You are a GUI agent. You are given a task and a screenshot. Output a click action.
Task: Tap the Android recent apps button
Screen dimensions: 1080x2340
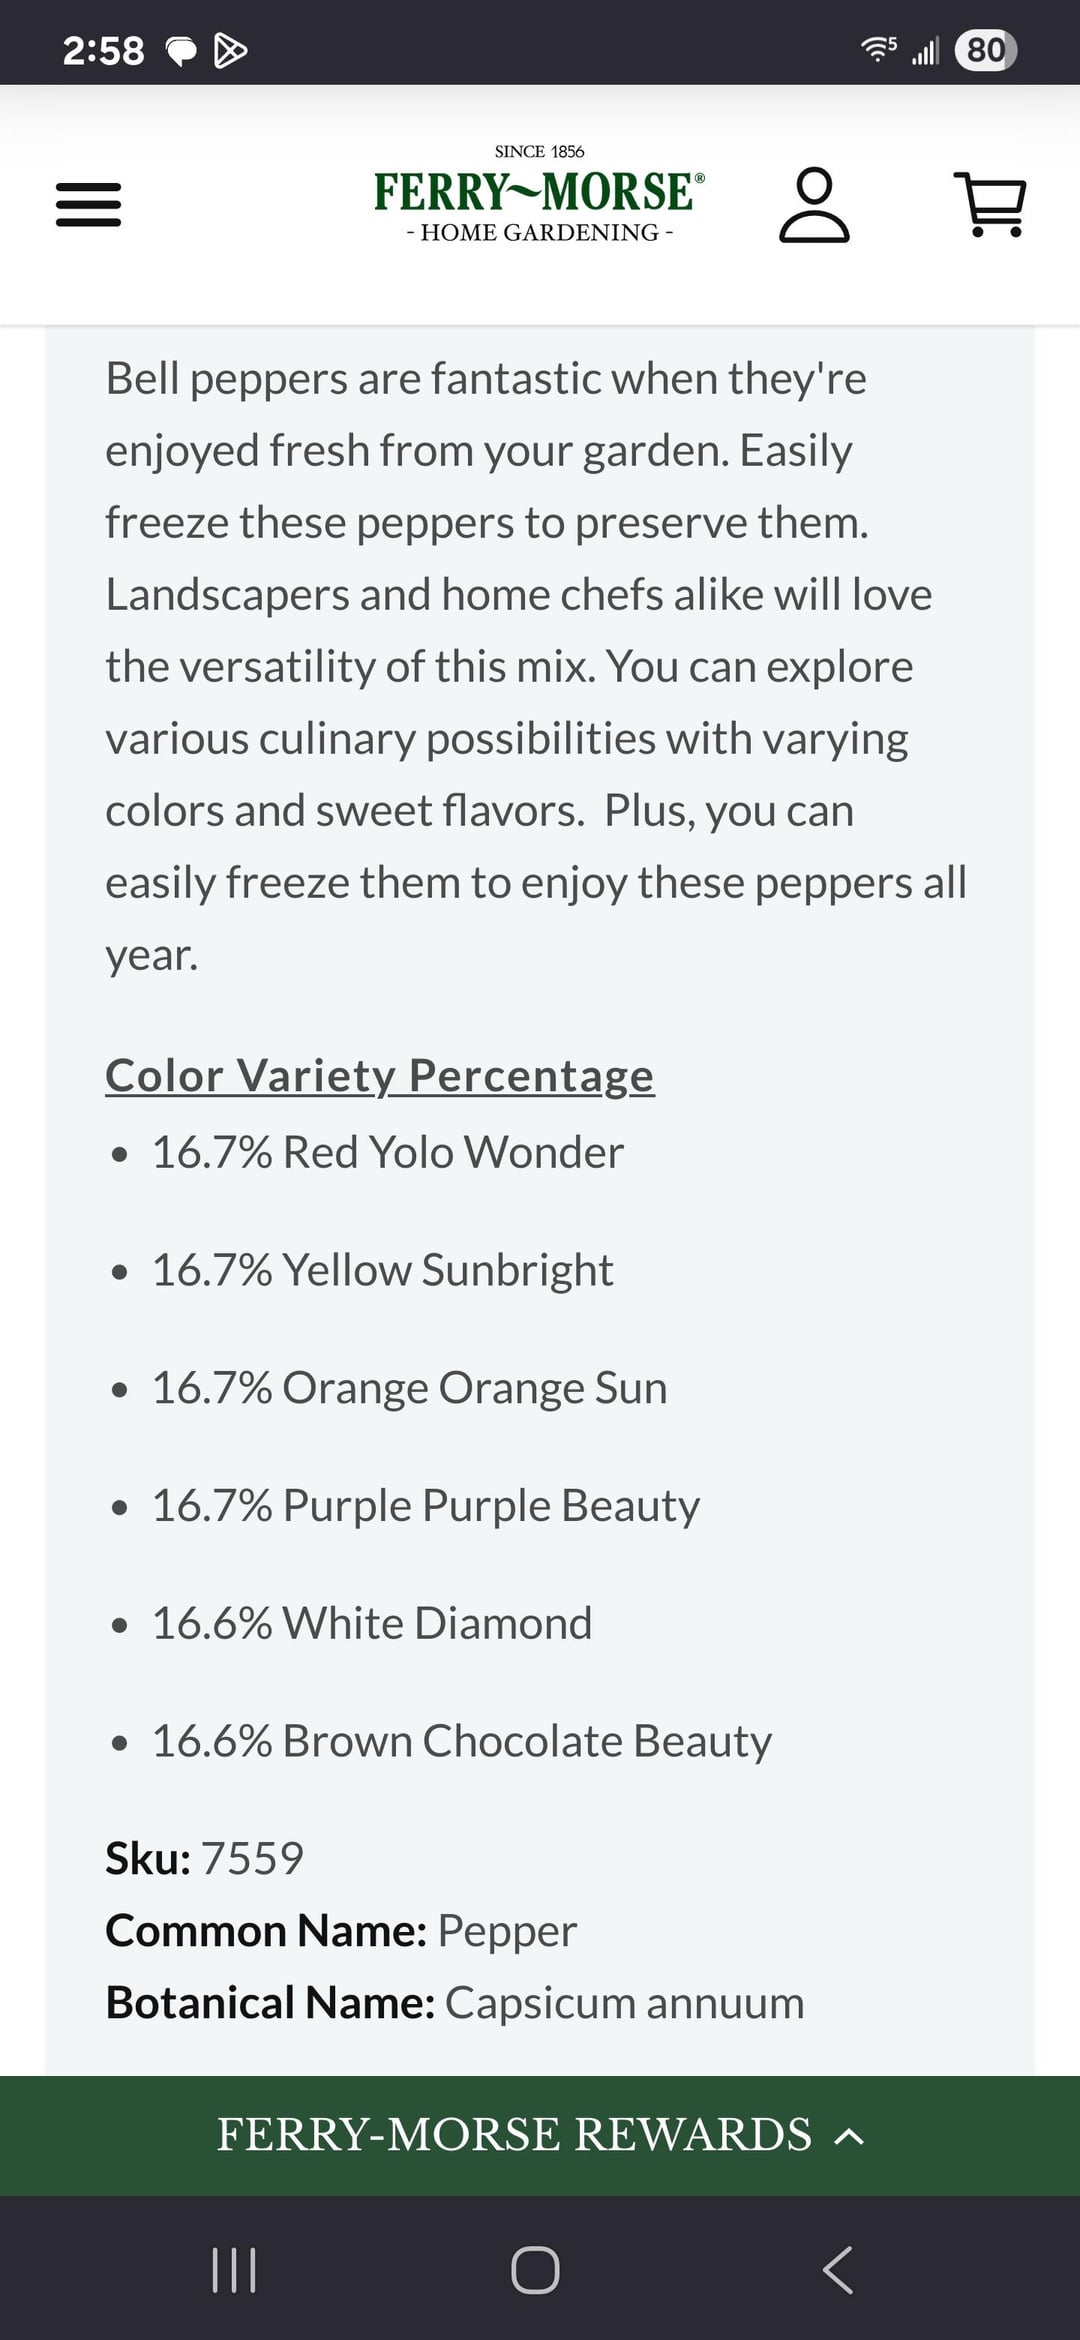coord(234,2269)
